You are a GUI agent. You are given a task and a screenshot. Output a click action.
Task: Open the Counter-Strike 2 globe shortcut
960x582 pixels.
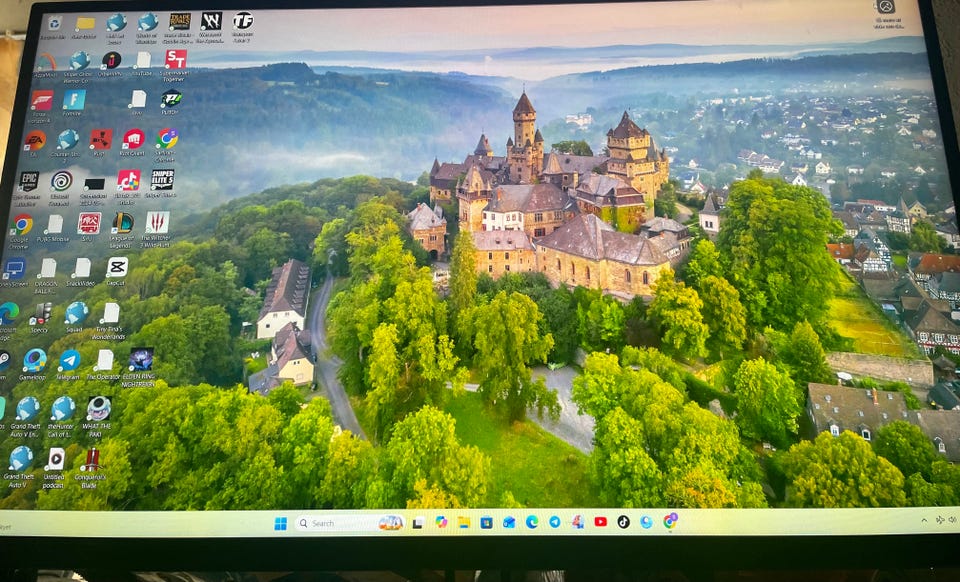click(67, 140)
